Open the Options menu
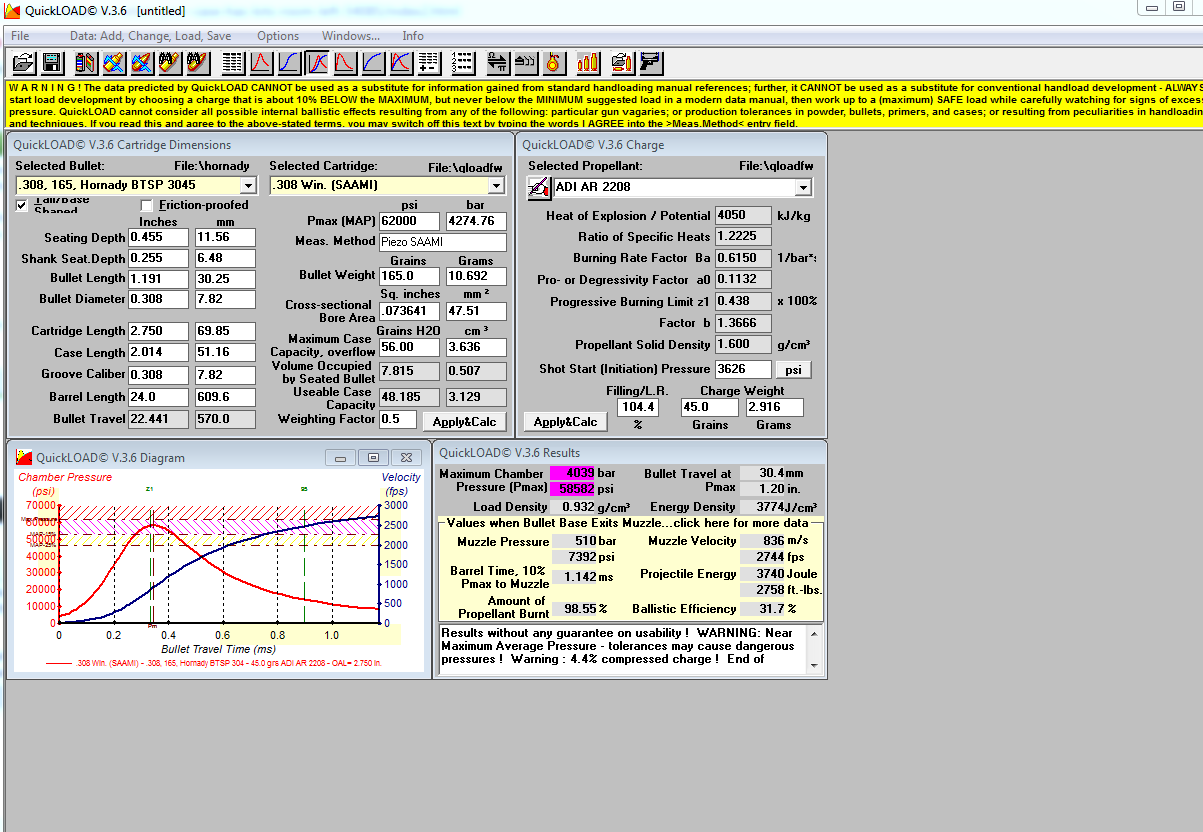The height and width of the screenshot is (832, 1203). pyautogui.click(x=278, y=36)
